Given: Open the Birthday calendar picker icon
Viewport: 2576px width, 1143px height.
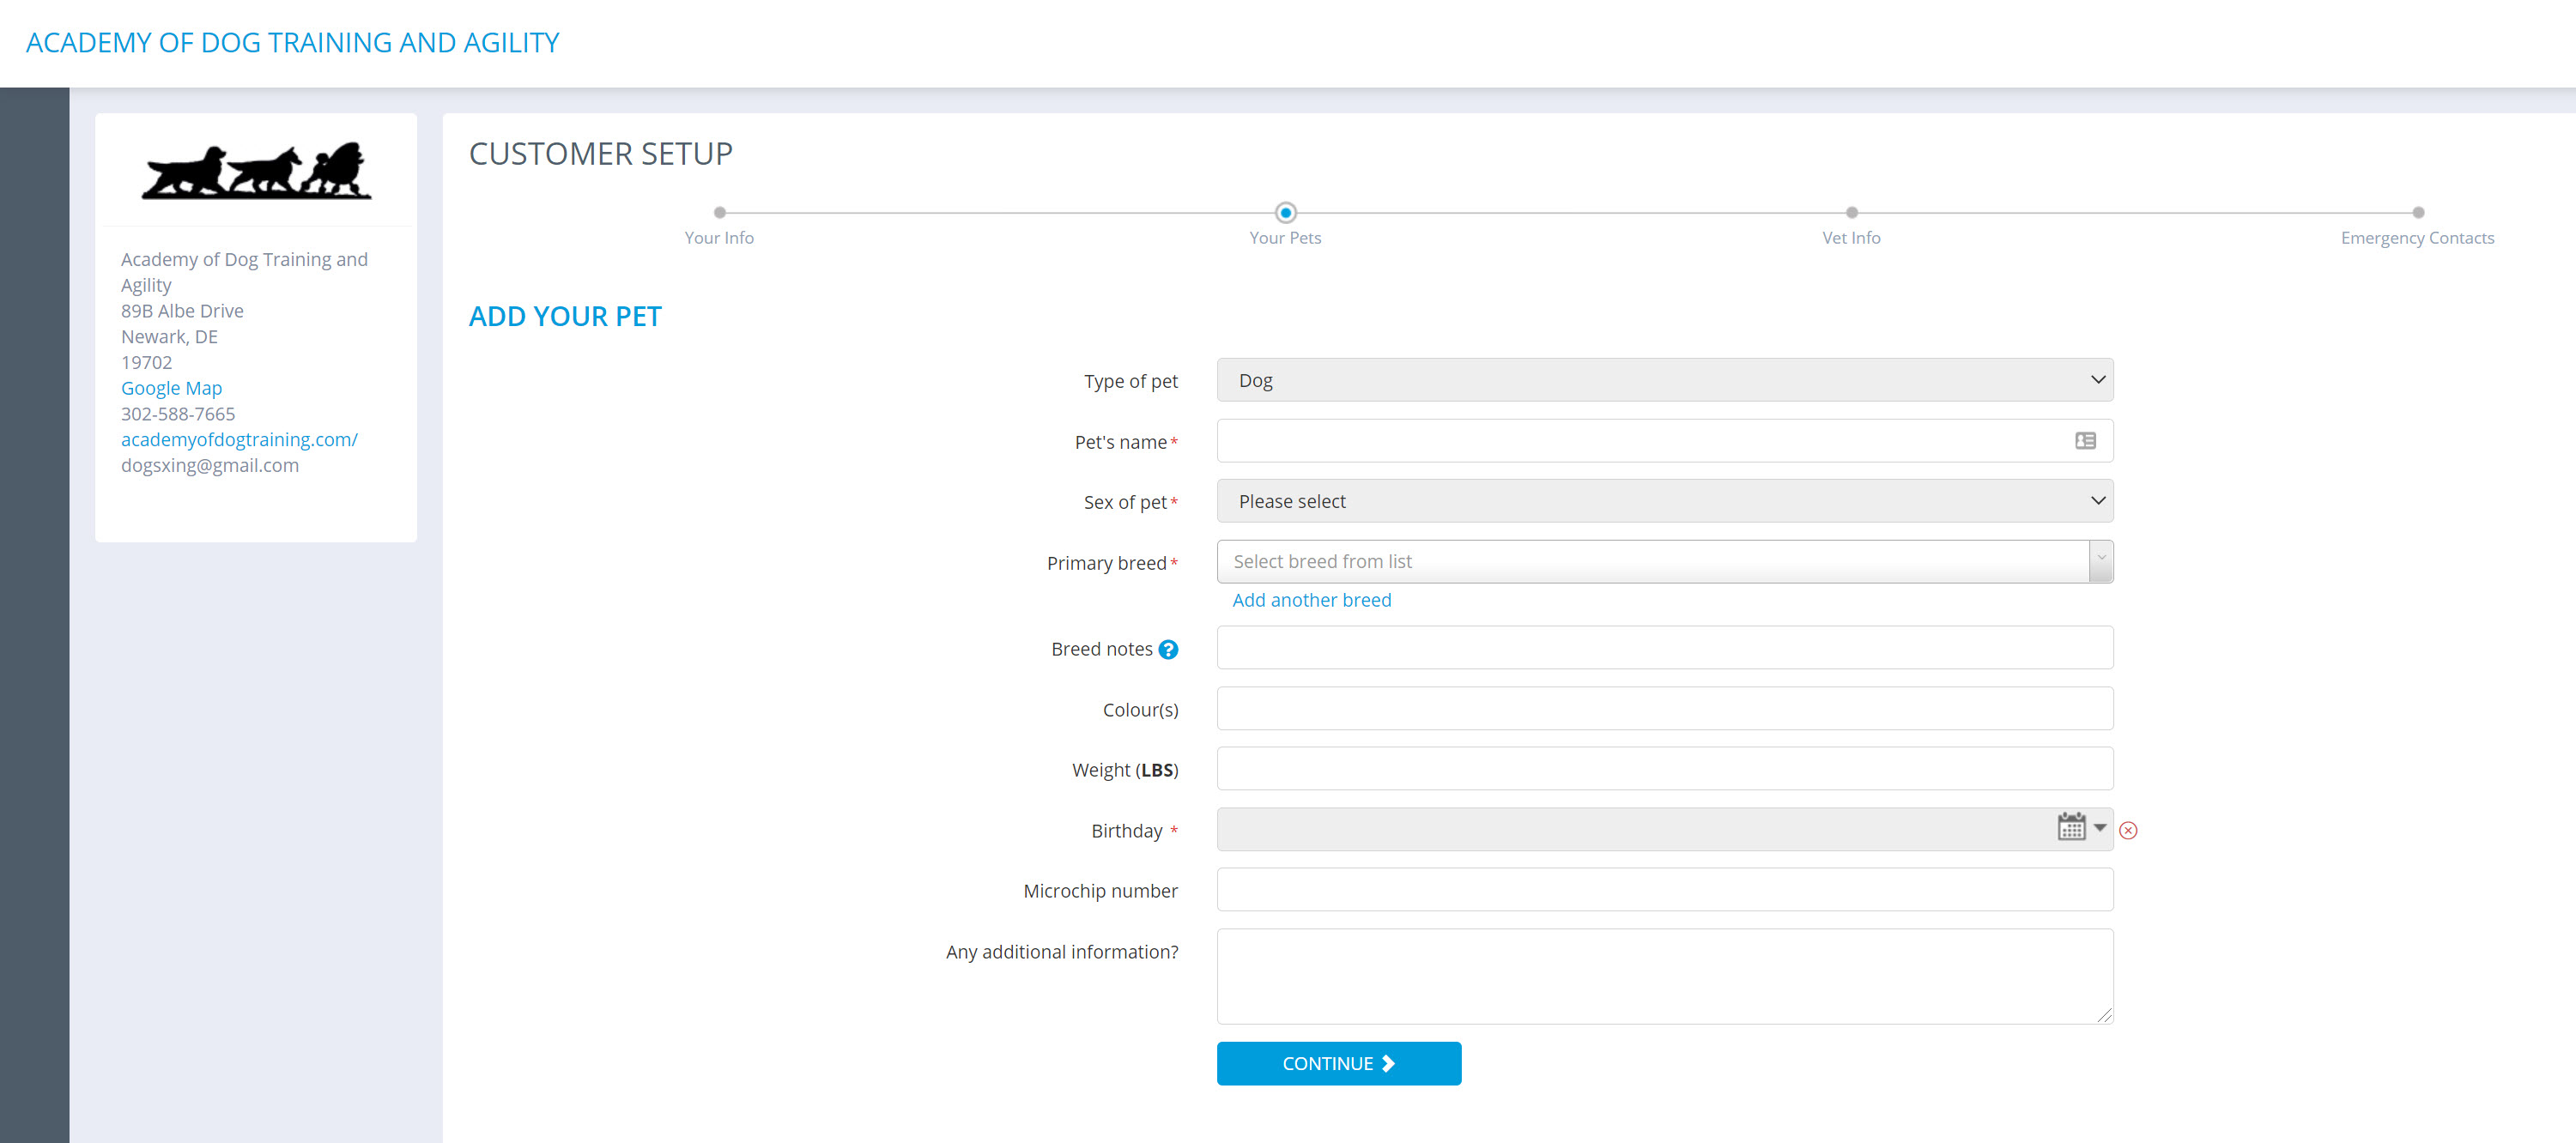Looking at the screenshot, I should 2071,827.
